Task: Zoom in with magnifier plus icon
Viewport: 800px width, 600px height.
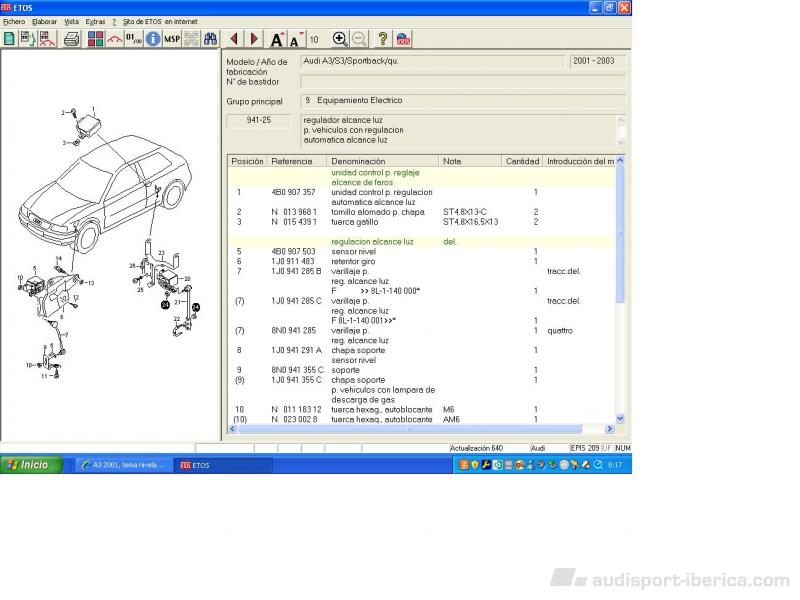Action: [x=339, y=39]
